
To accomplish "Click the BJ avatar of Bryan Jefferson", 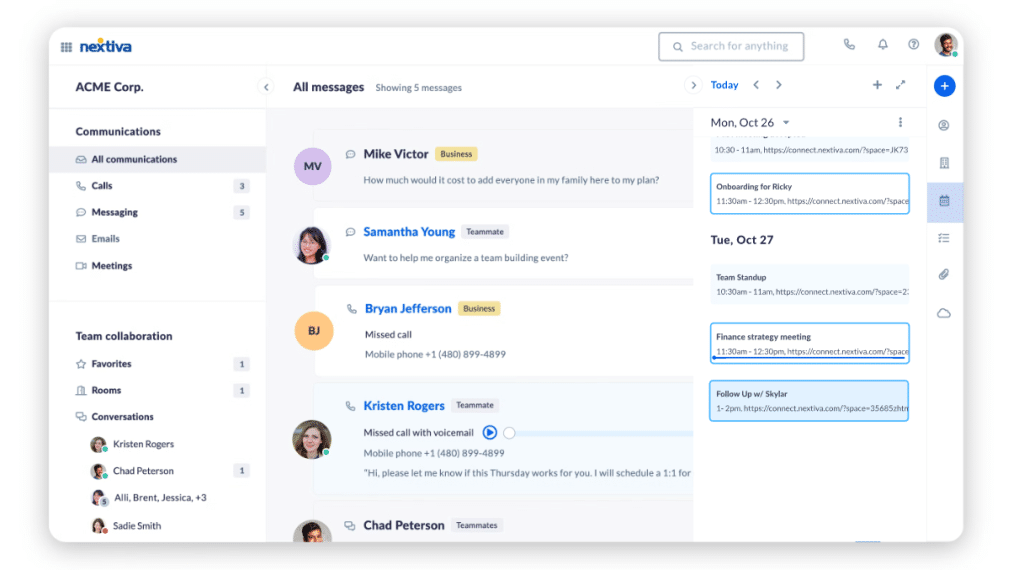I will pos(313,331).
